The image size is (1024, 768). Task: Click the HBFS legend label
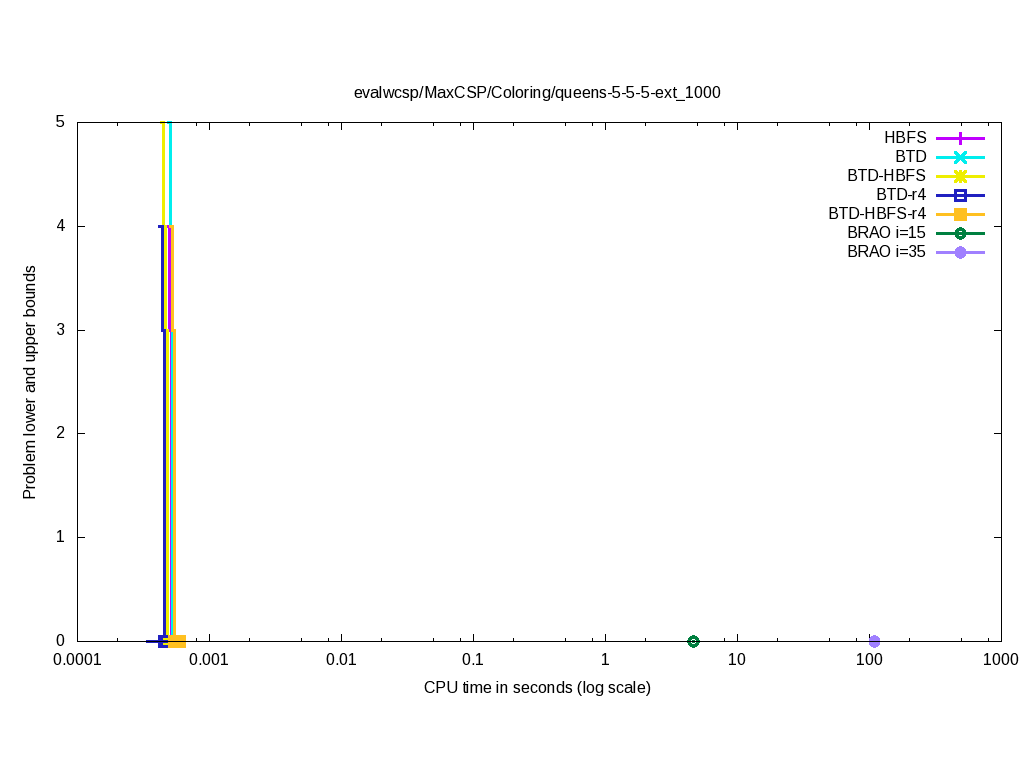tap(905, 138)
